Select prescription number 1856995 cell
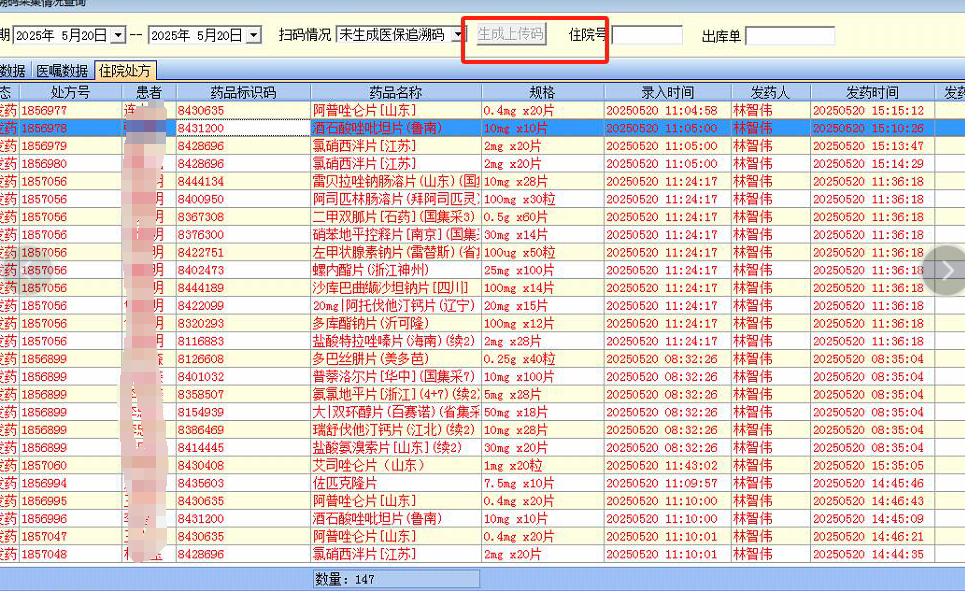The width and height of the screenshot is (965, 591). [x=70, y=501]
